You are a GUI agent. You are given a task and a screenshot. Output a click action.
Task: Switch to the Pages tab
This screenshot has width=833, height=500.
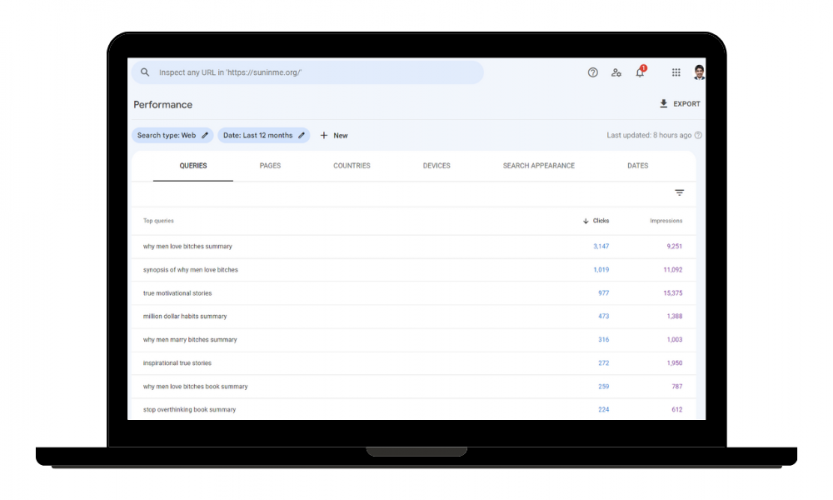point(270,166)
